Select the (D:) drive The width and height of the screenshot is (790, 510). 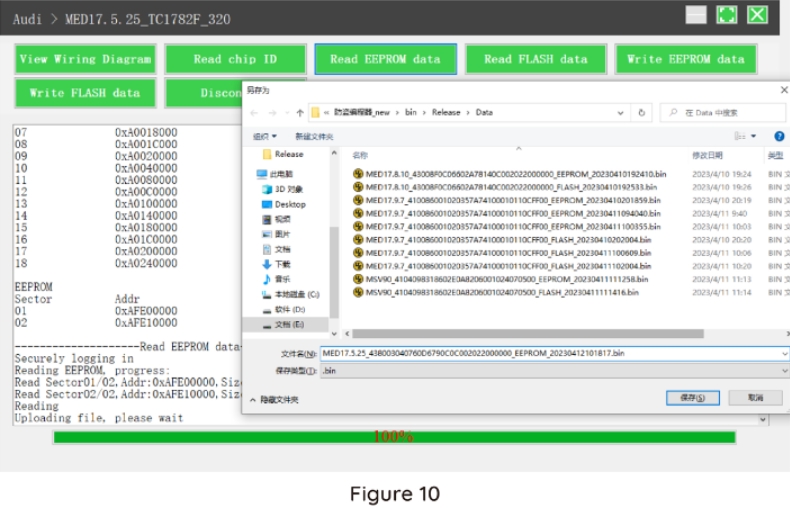(284, 309)
